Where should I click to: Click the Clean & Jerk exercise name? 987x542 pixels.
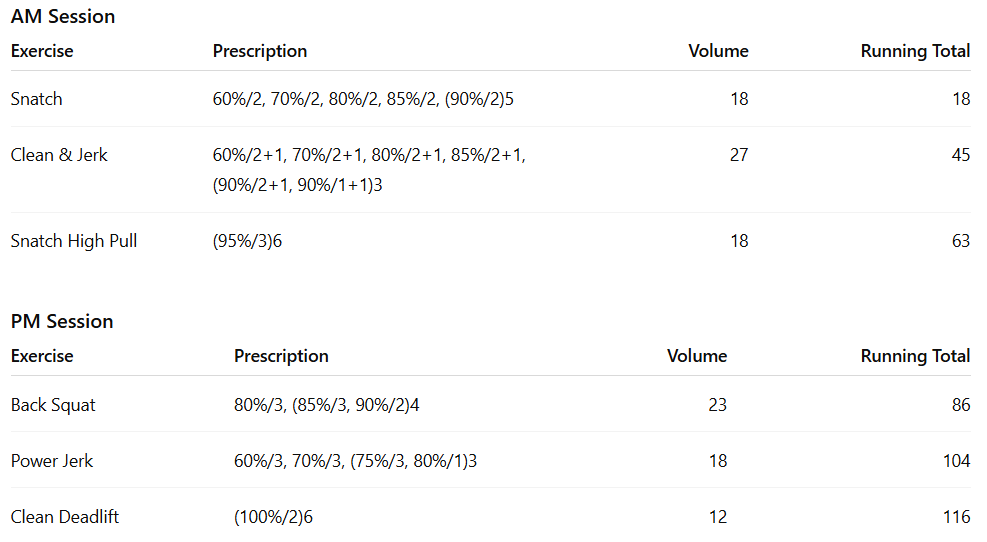tap(59, 155)
